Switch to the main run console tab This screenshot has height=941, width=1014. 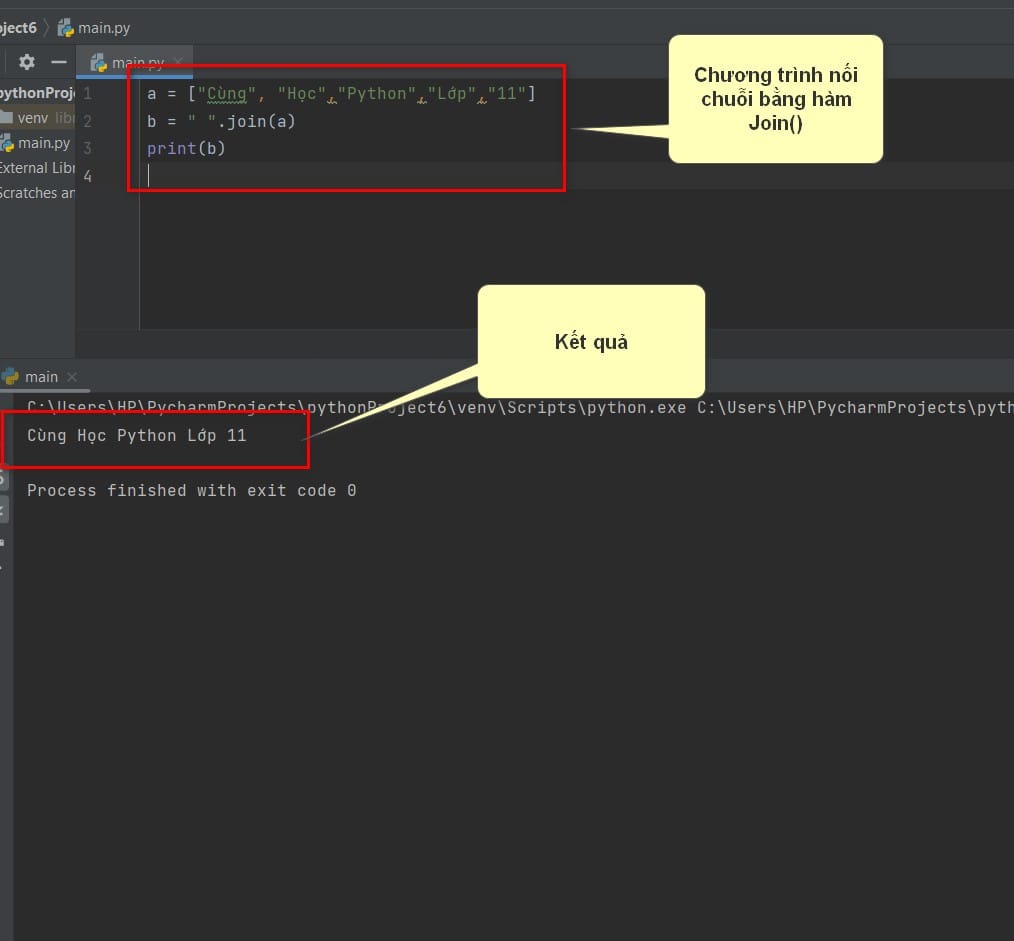click(41, 376)
